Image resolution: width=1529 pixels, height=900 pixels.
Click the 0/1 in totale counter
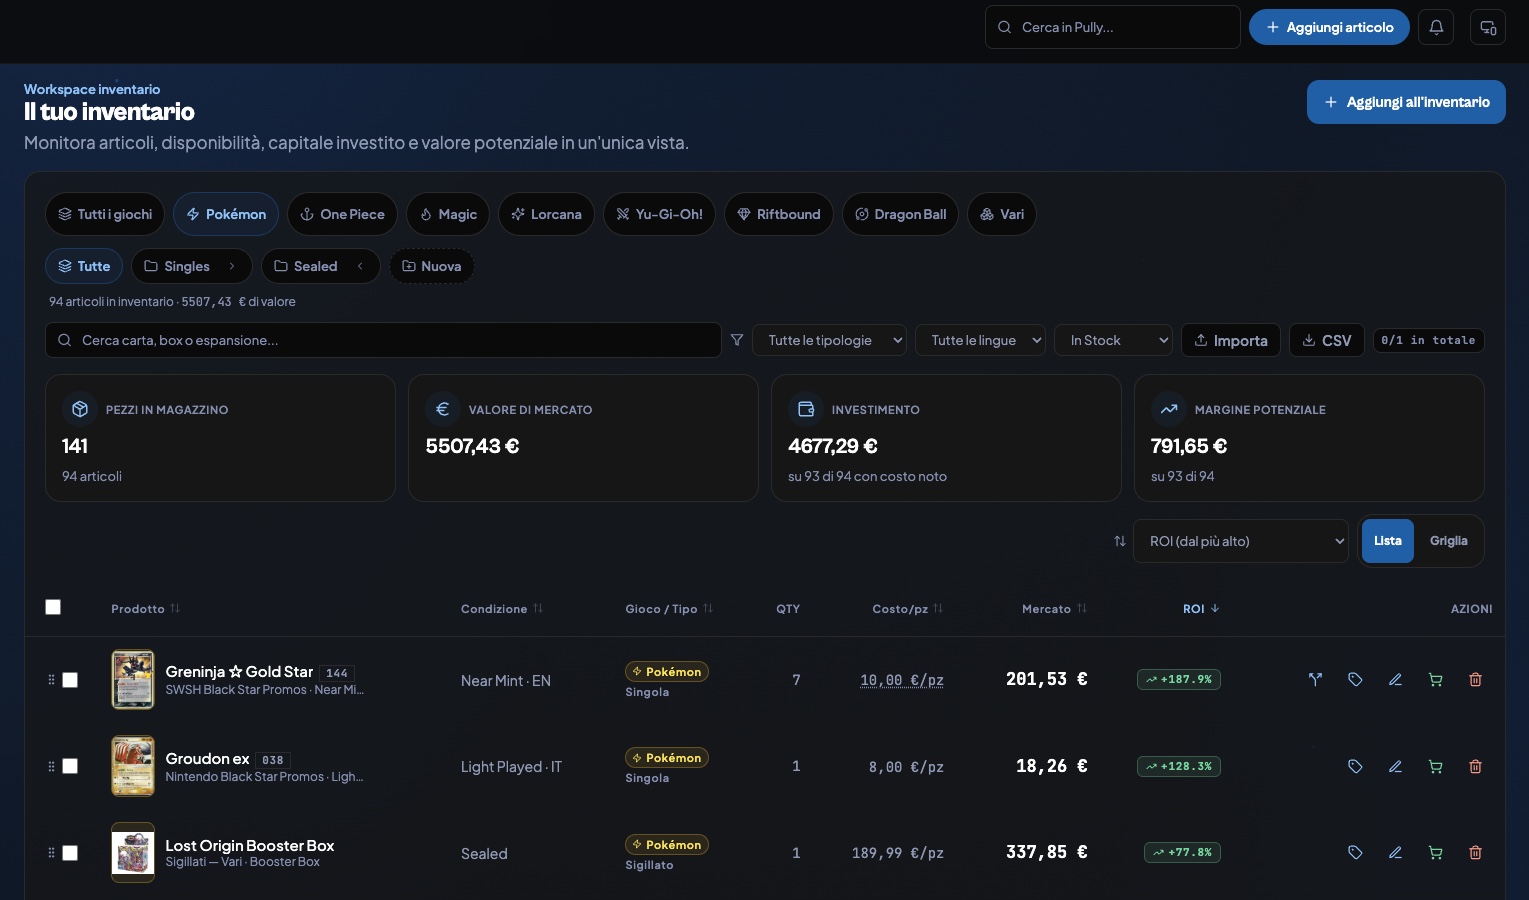[x=1429, y=340]
